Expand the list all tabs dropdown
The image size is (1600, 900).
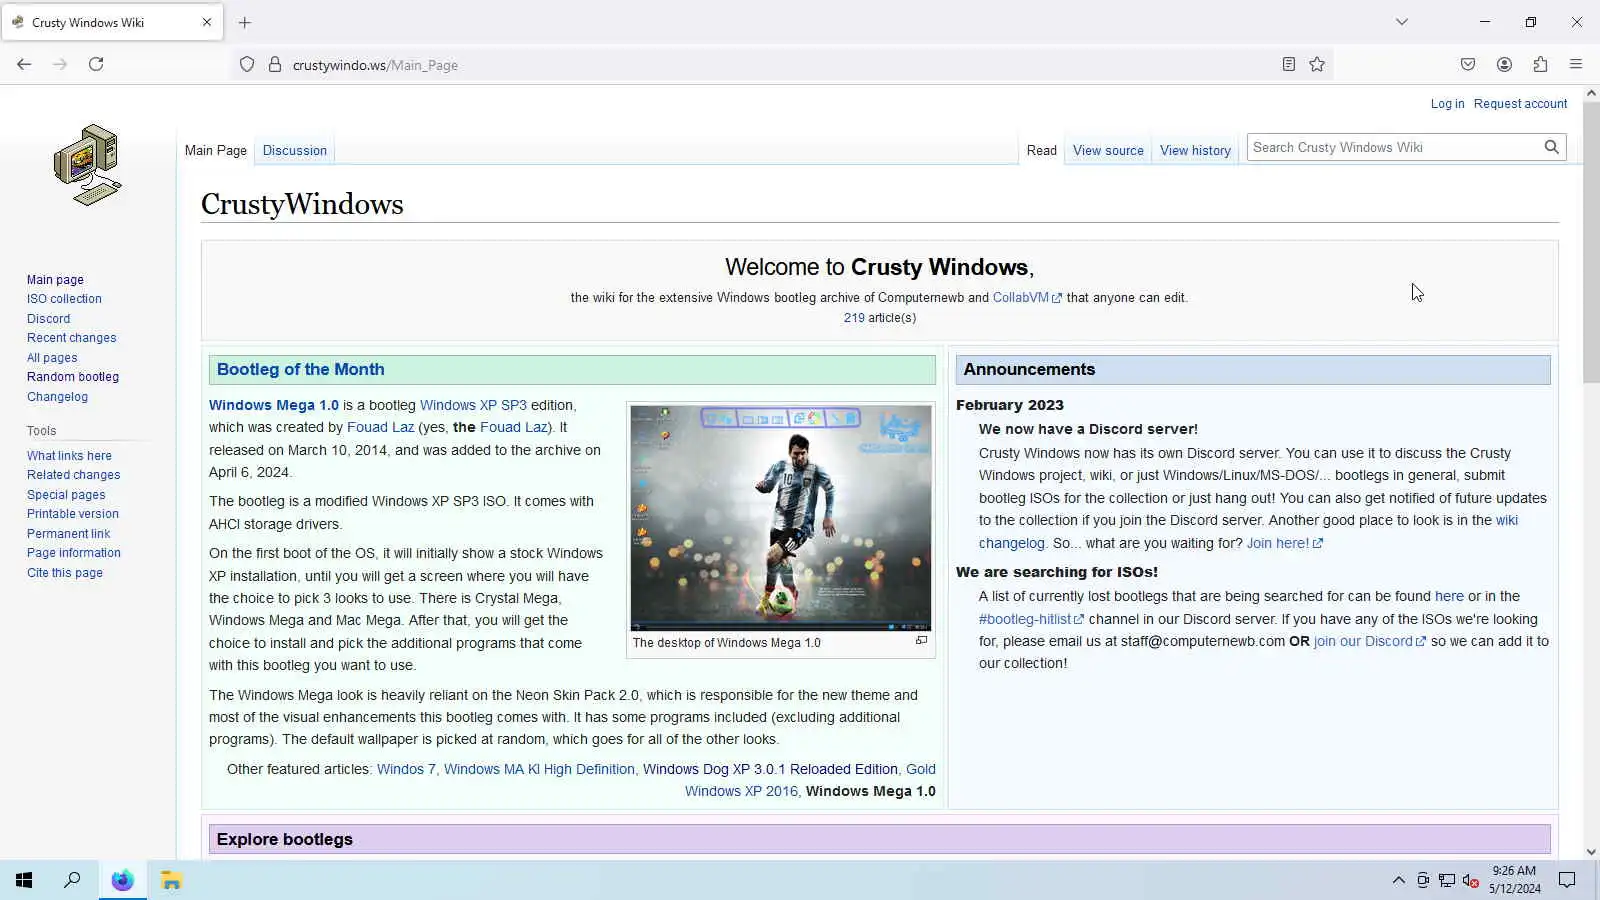click(x=1402, y=22)
